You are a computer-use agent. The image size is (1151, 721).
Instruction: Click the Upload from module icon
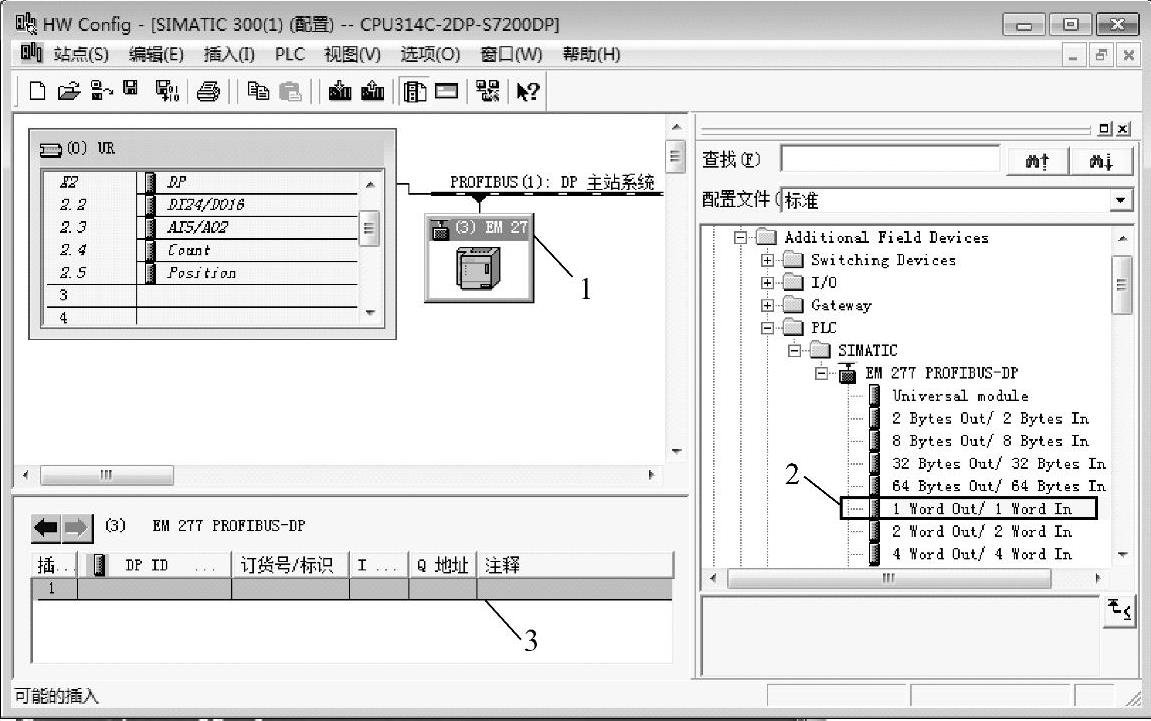(x=372, y=91)
